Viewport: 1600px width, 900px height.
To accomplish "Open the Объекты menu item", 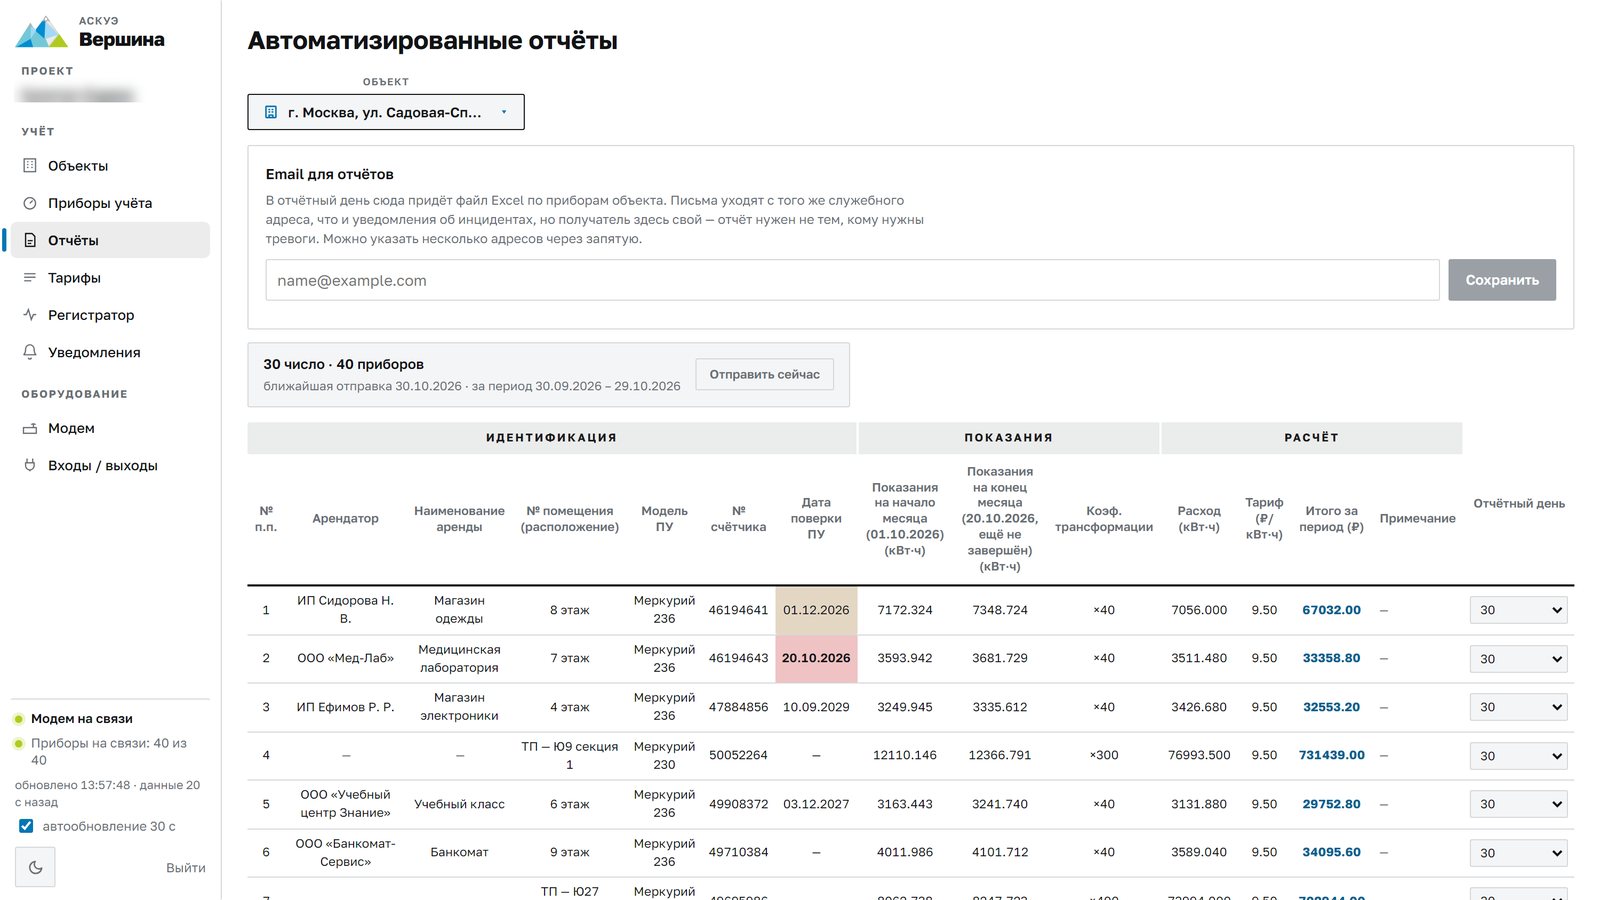I will point(110,166).
